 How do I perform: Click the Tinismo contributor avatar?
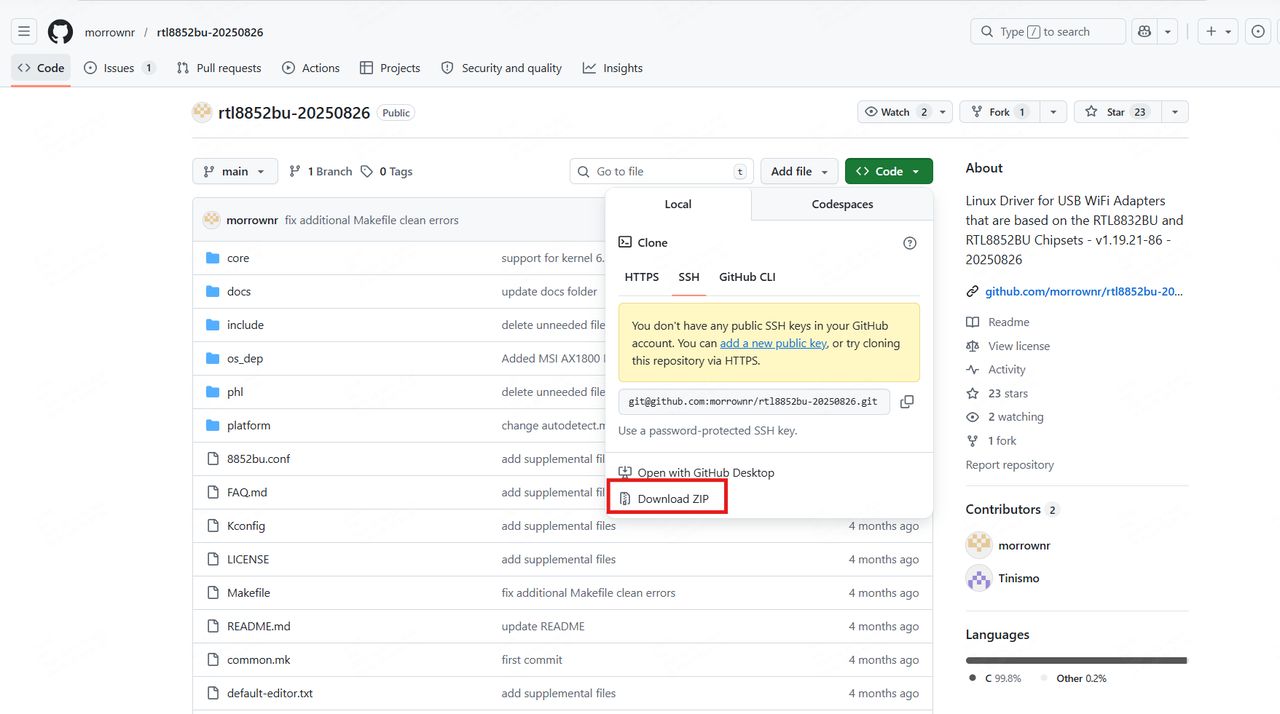[x=979, y=578]
